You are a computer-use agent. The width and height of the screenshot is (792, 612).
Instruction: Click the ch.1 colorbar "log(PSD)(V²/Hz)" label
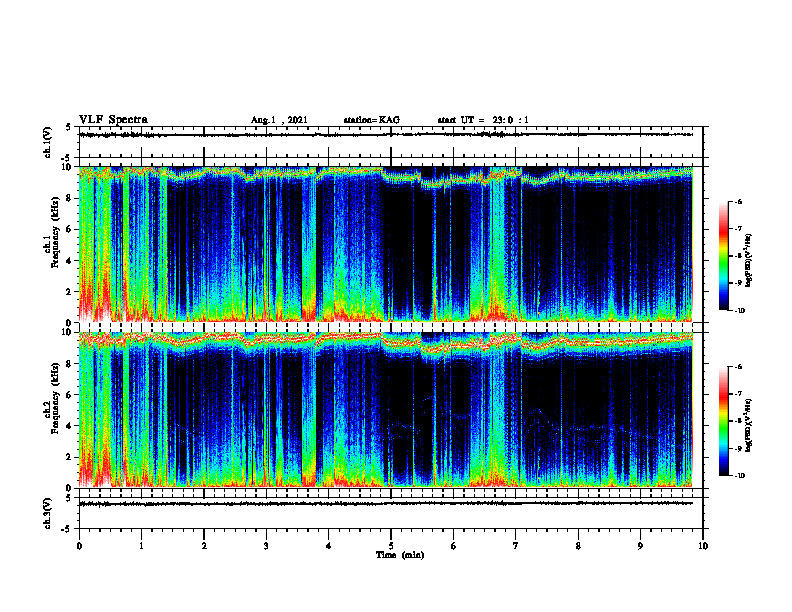pyautogui.click(x=749, y=260)
